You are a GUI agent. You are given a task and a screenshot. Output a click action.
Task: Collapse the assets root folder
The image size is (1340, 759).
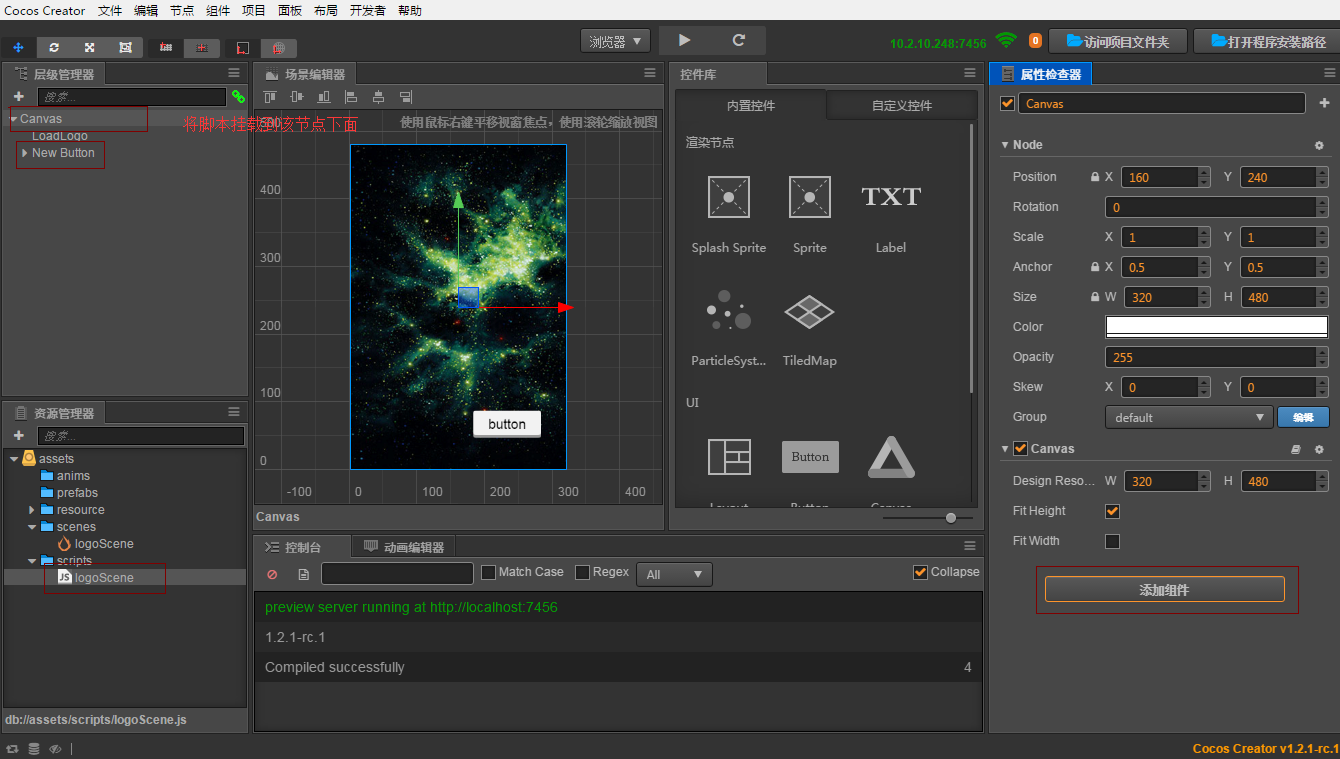click(x=13, y=459)
